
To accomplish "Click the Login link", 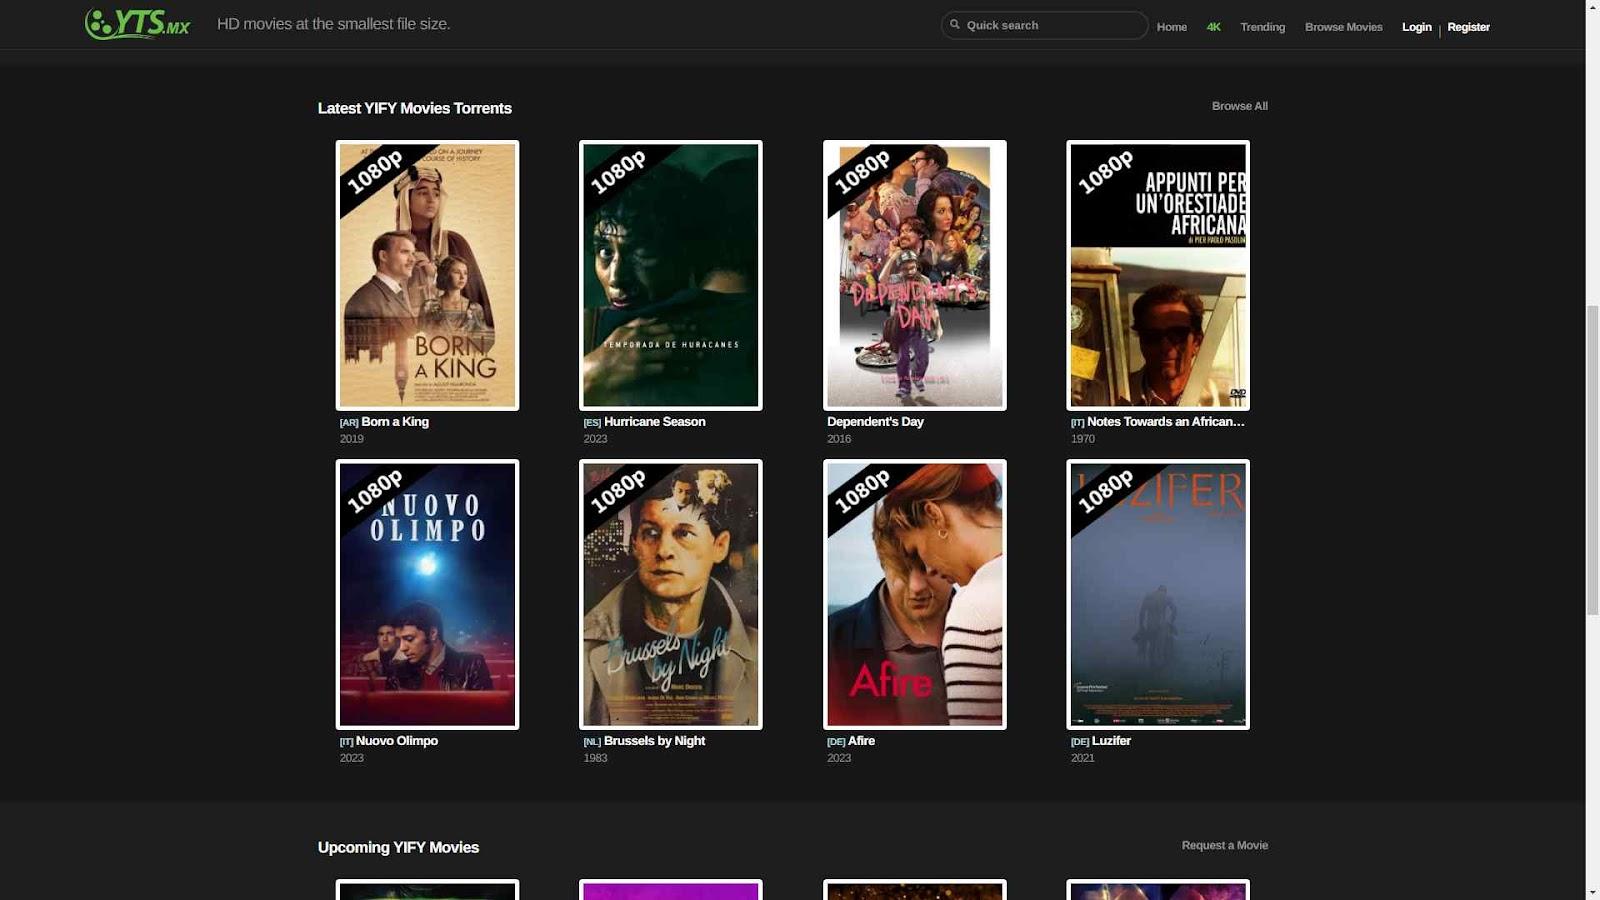I will pos(1416,27).
